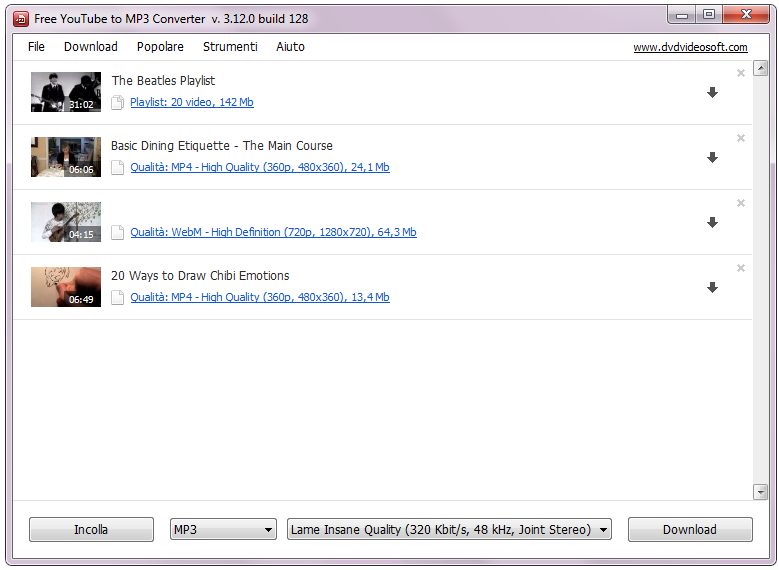779x570 pixels.
Task: Open the Strumenti menu
Action: pyautogui.click(x=230, y=47)
